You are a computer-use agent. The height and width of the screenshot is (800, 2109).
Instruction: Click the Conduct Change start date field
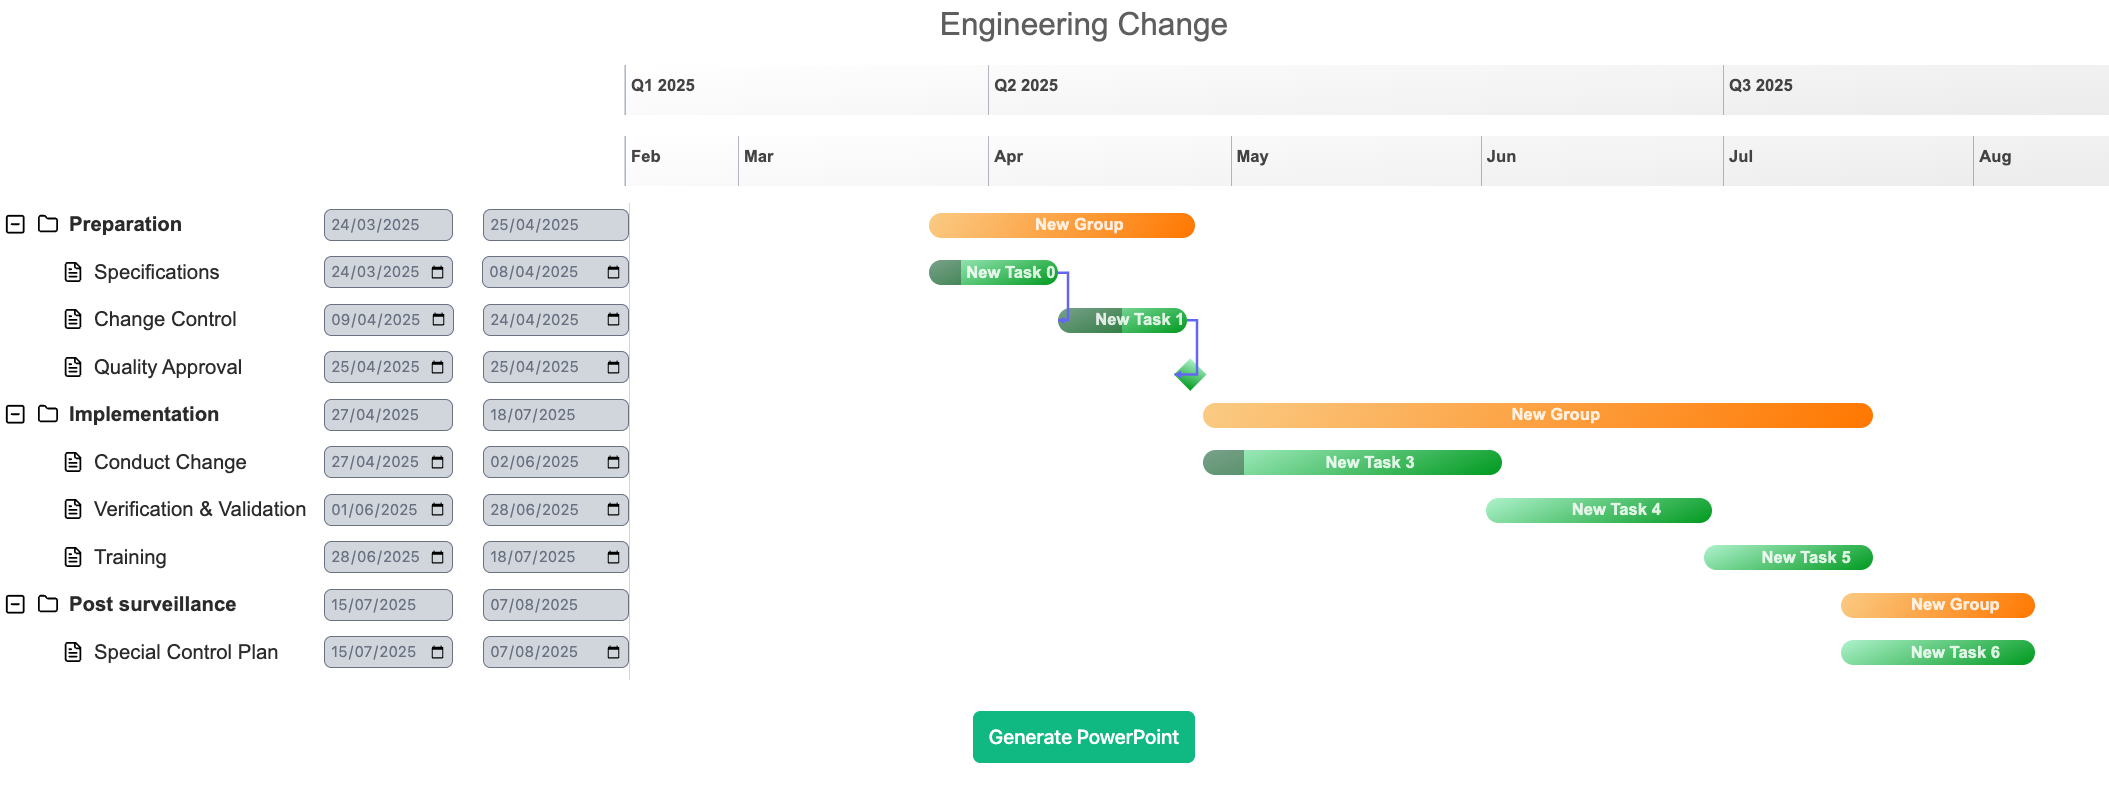tap(376, 462)
